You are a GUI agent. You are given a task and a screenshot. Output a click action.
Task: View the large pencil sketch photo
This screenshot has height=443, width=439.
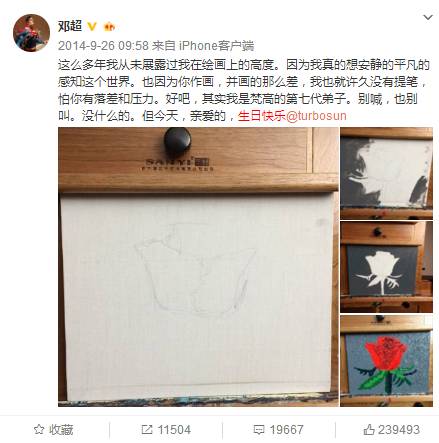(198, 267)
